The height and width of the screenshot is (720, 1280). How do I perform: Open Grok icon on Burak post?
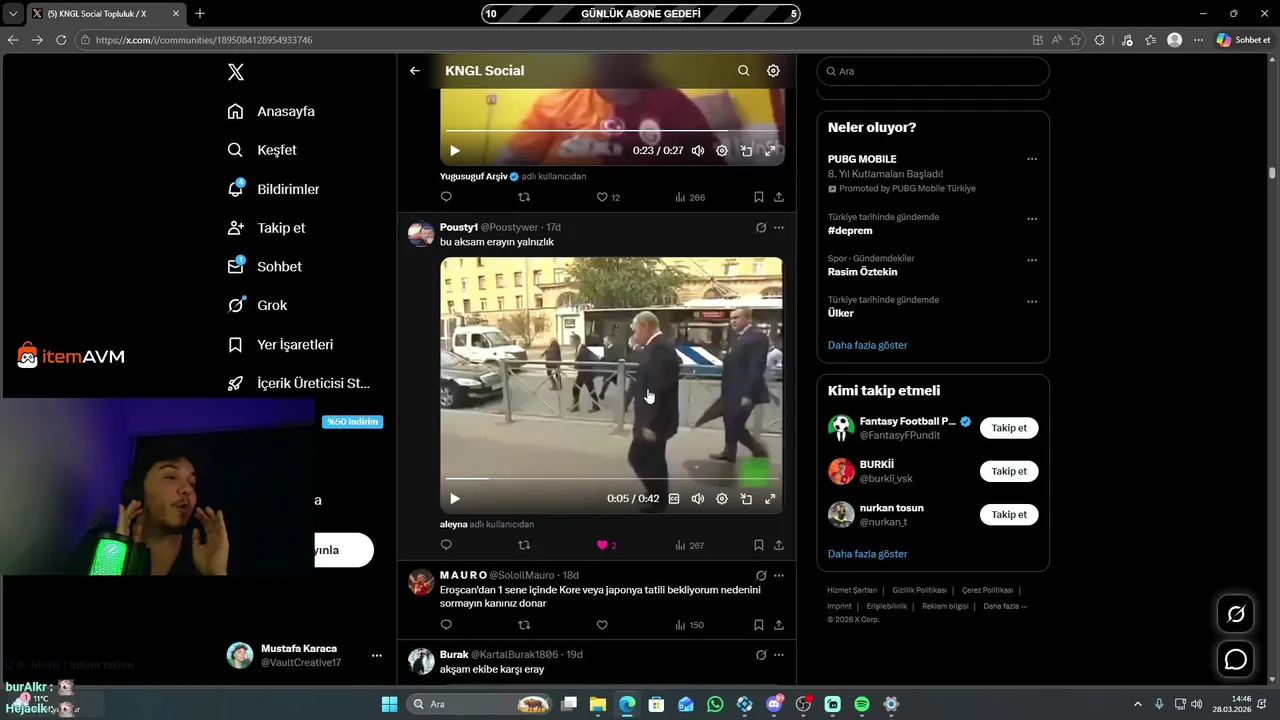[761, 655]
